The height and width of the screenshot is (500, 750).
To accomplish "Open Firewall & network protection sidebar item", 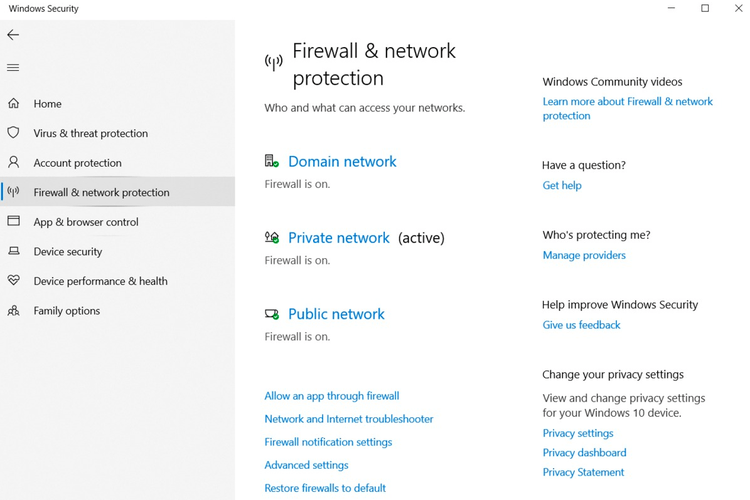I will 101,192.
